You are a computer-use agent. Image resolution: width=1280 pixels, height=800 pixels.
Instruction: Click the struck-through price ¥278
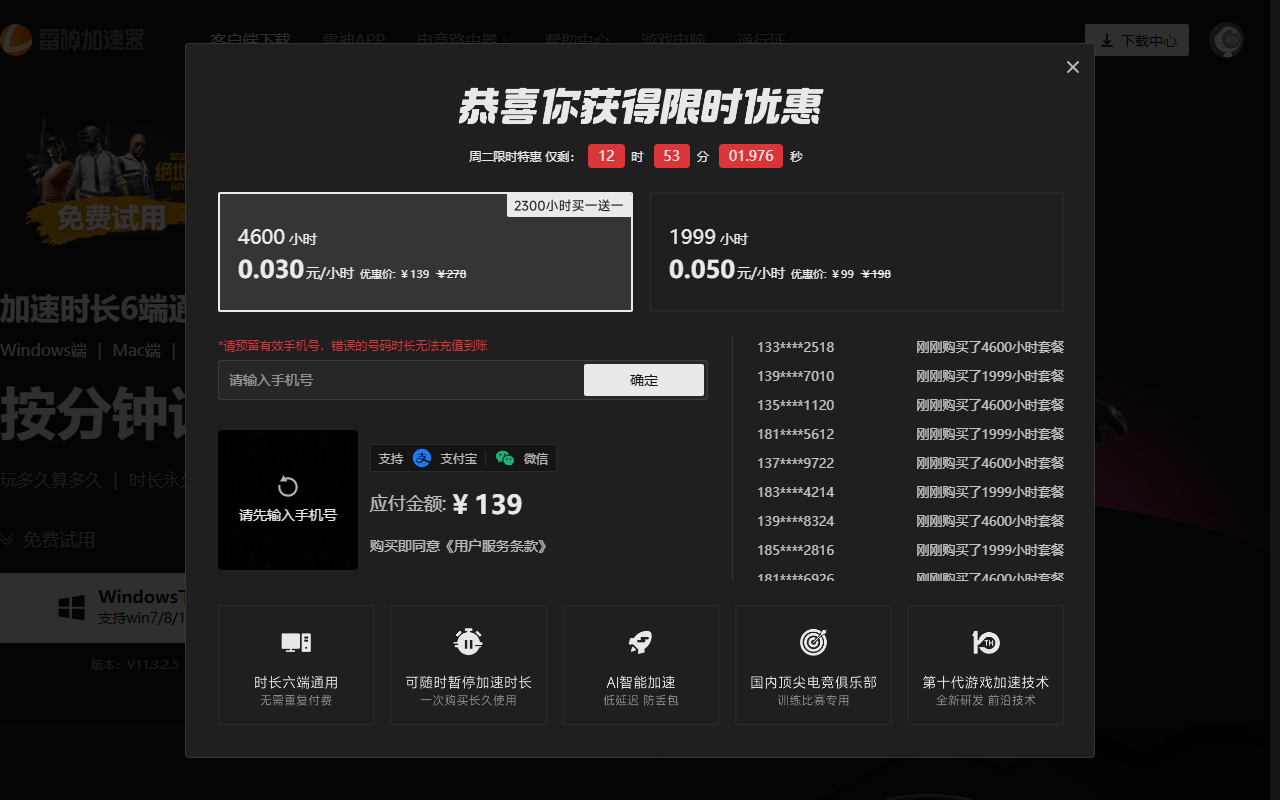452,274
